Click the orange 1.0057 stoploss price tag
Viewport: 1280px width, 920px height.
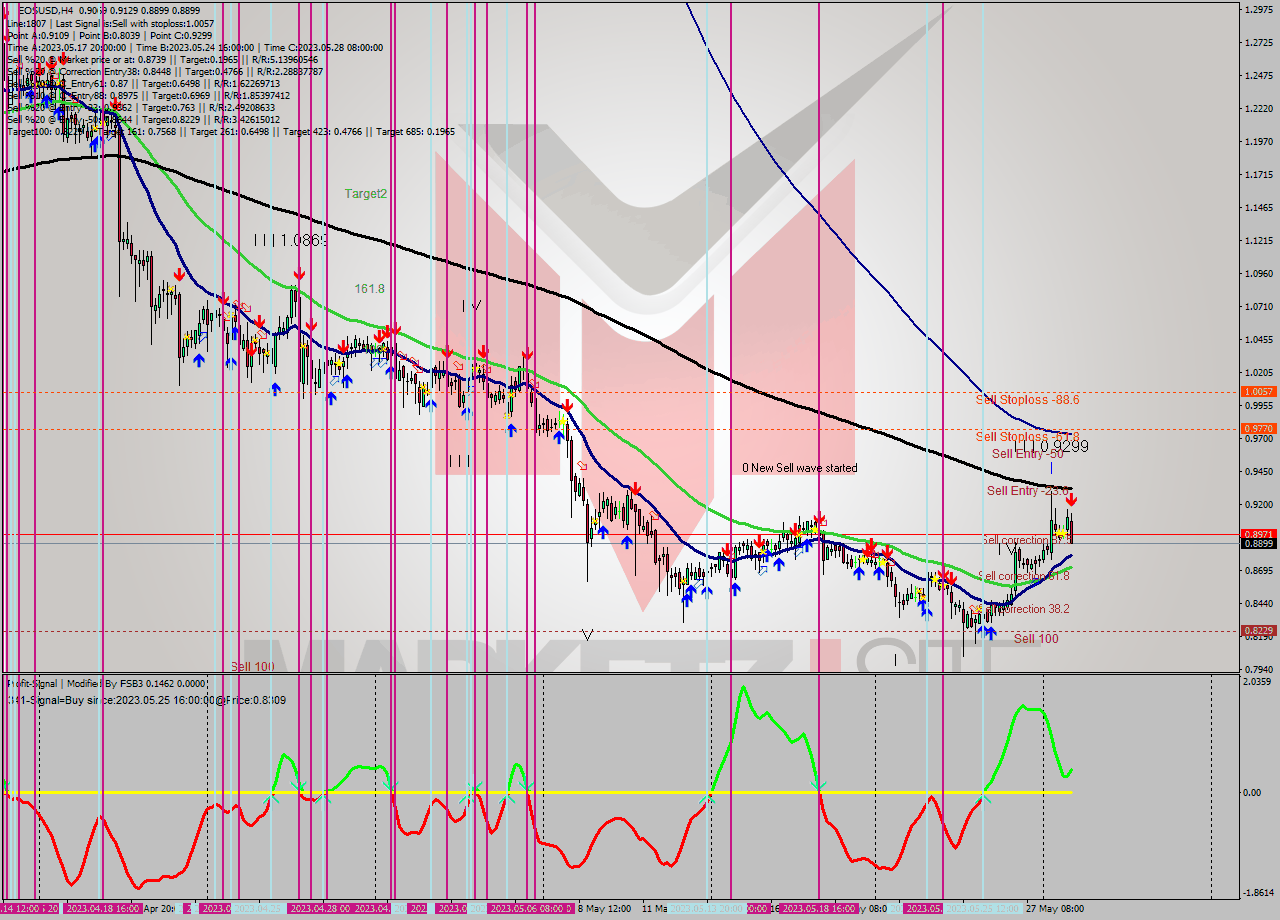[1257, 392]
